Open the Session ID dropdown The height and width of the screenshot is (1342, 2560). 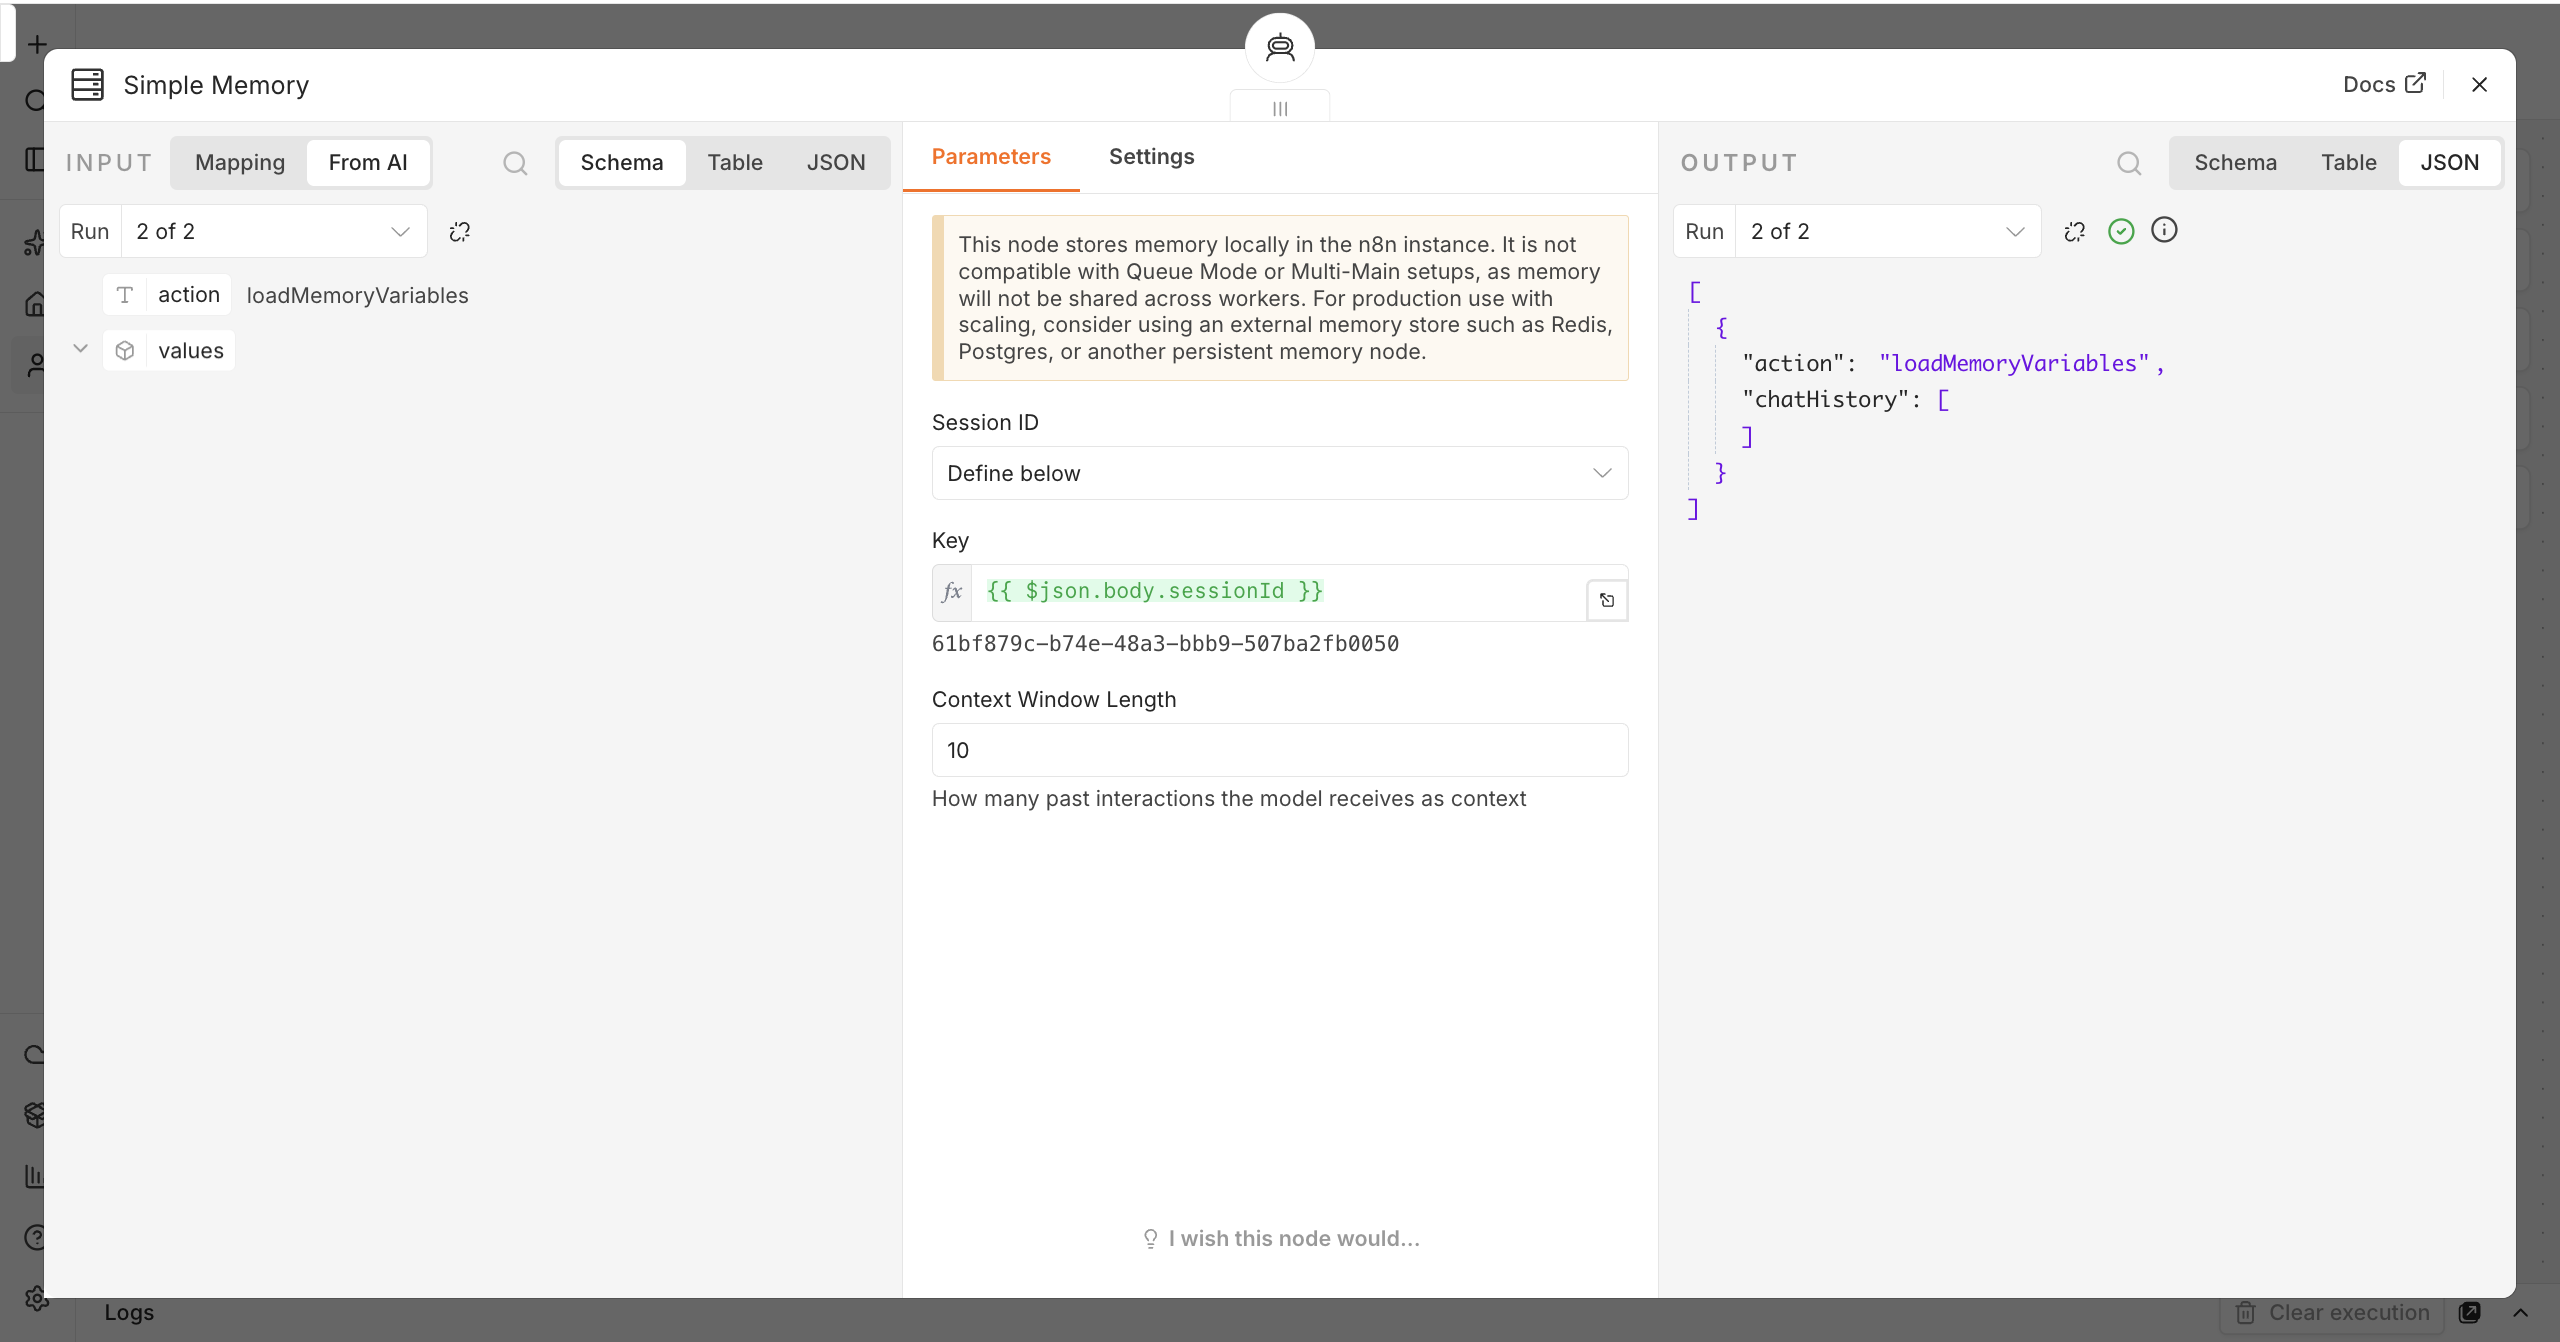(x=1280, y=473)
